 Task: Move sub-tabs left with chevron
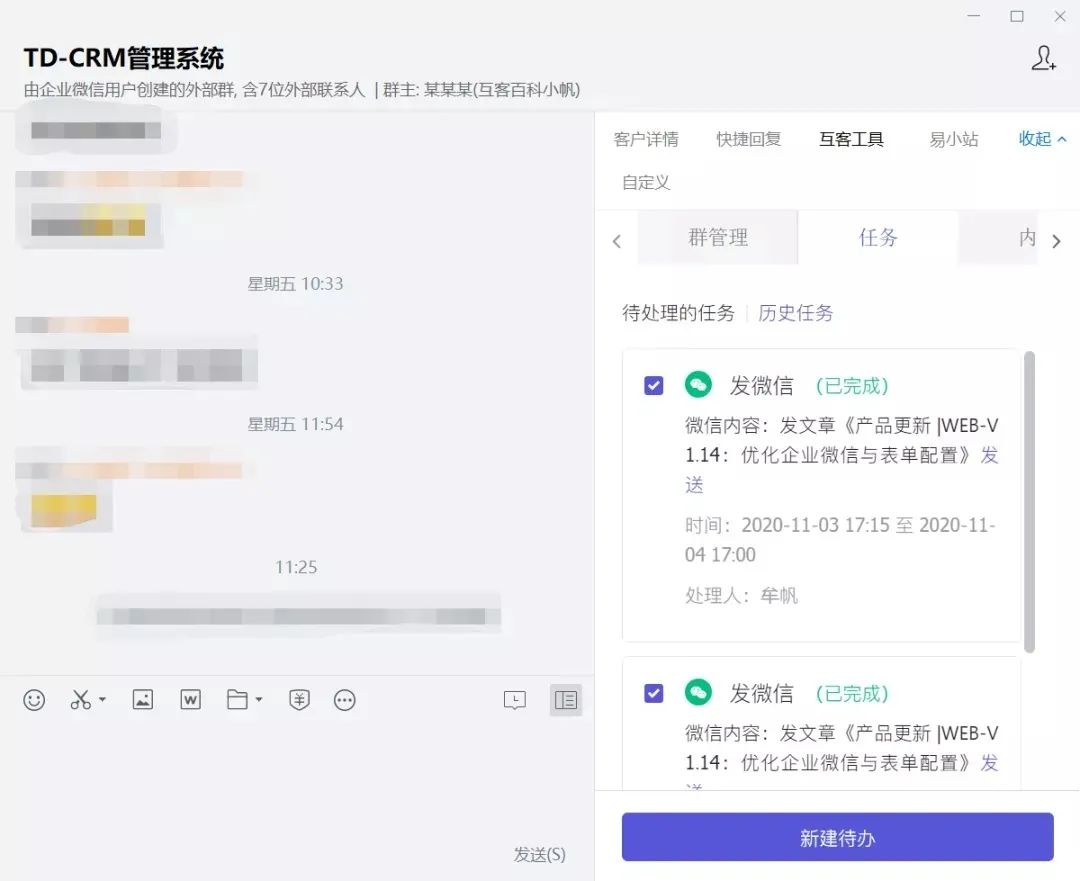(616, 241)
